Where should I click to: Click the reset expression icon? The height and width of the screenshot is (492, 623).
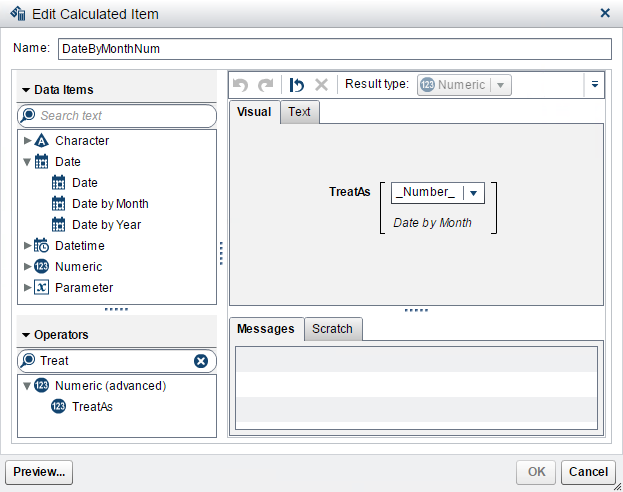point(297,85)
